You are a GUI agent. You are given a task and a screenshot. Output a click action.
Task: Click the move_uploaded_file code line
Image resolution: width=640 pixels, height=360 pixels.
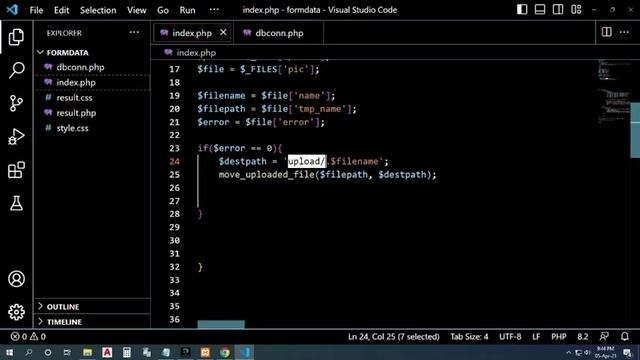tap(327, 175)
